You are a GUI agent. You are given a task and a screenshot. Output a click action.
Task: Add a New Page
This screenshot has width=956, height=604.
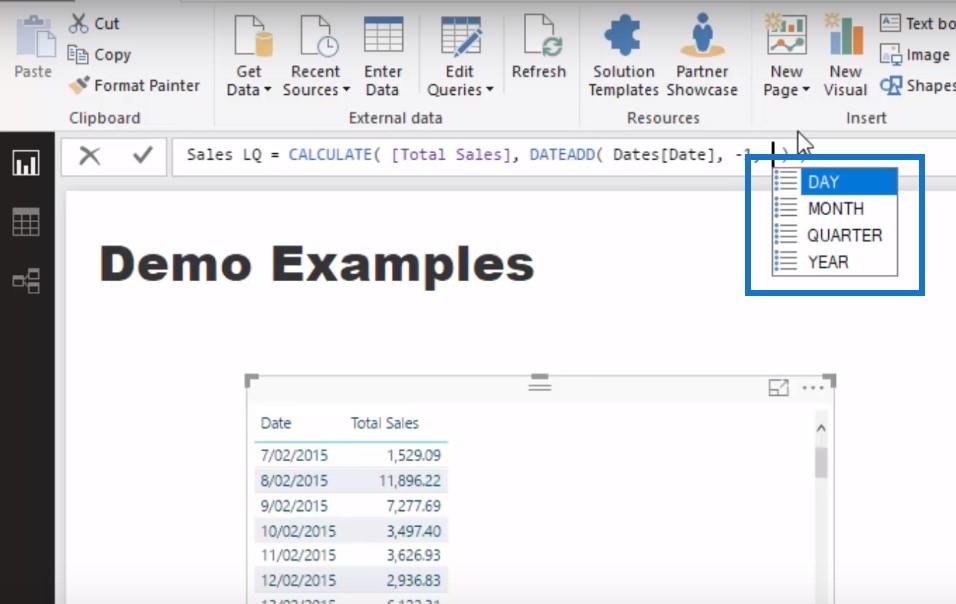[x=786, y=56]
